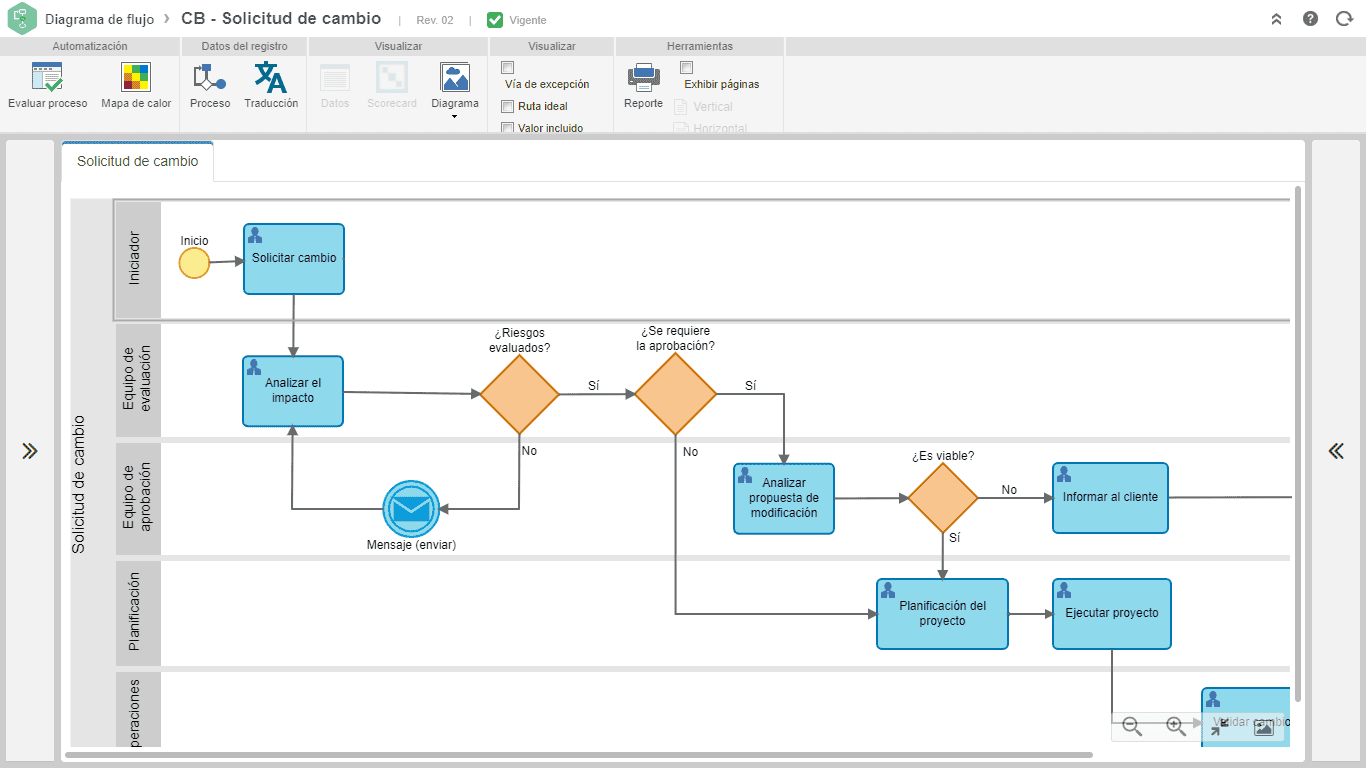
Task: Click the Vigente green check status icon
Action: [495, 20]
